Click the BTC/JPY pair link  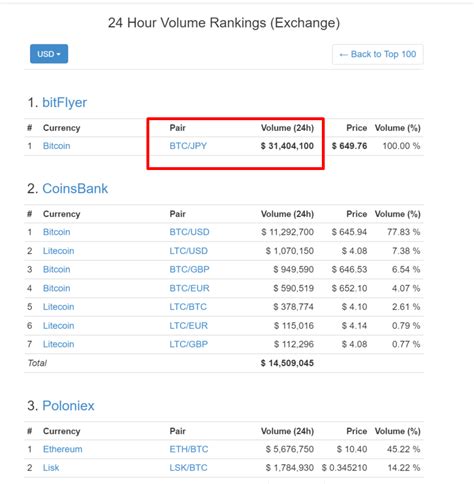tap(188, 146)
